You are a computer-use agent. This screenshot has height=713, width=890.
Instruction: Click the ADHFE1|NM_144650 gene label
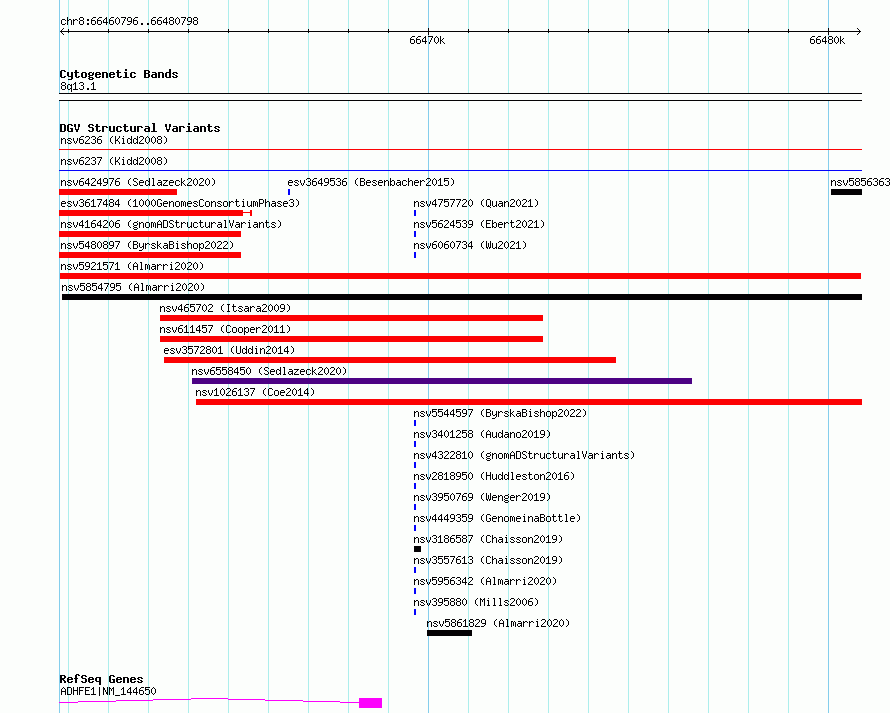point(108,691)
